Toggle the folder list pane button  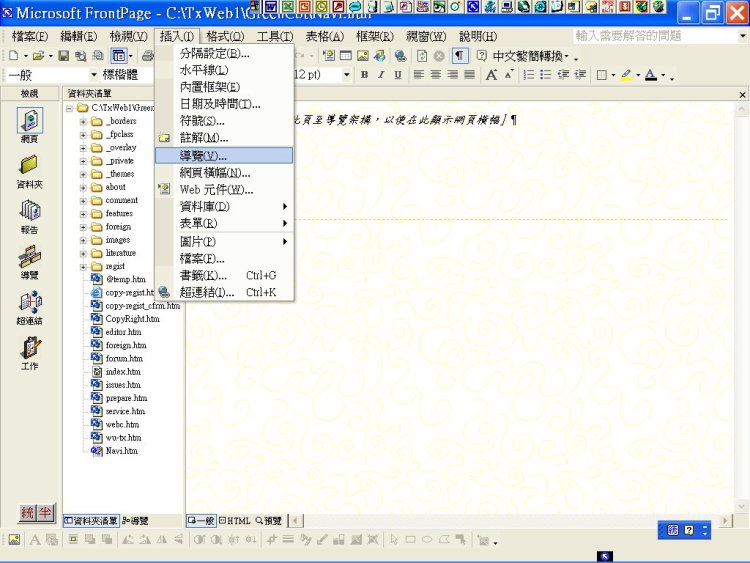coord(119,56)
